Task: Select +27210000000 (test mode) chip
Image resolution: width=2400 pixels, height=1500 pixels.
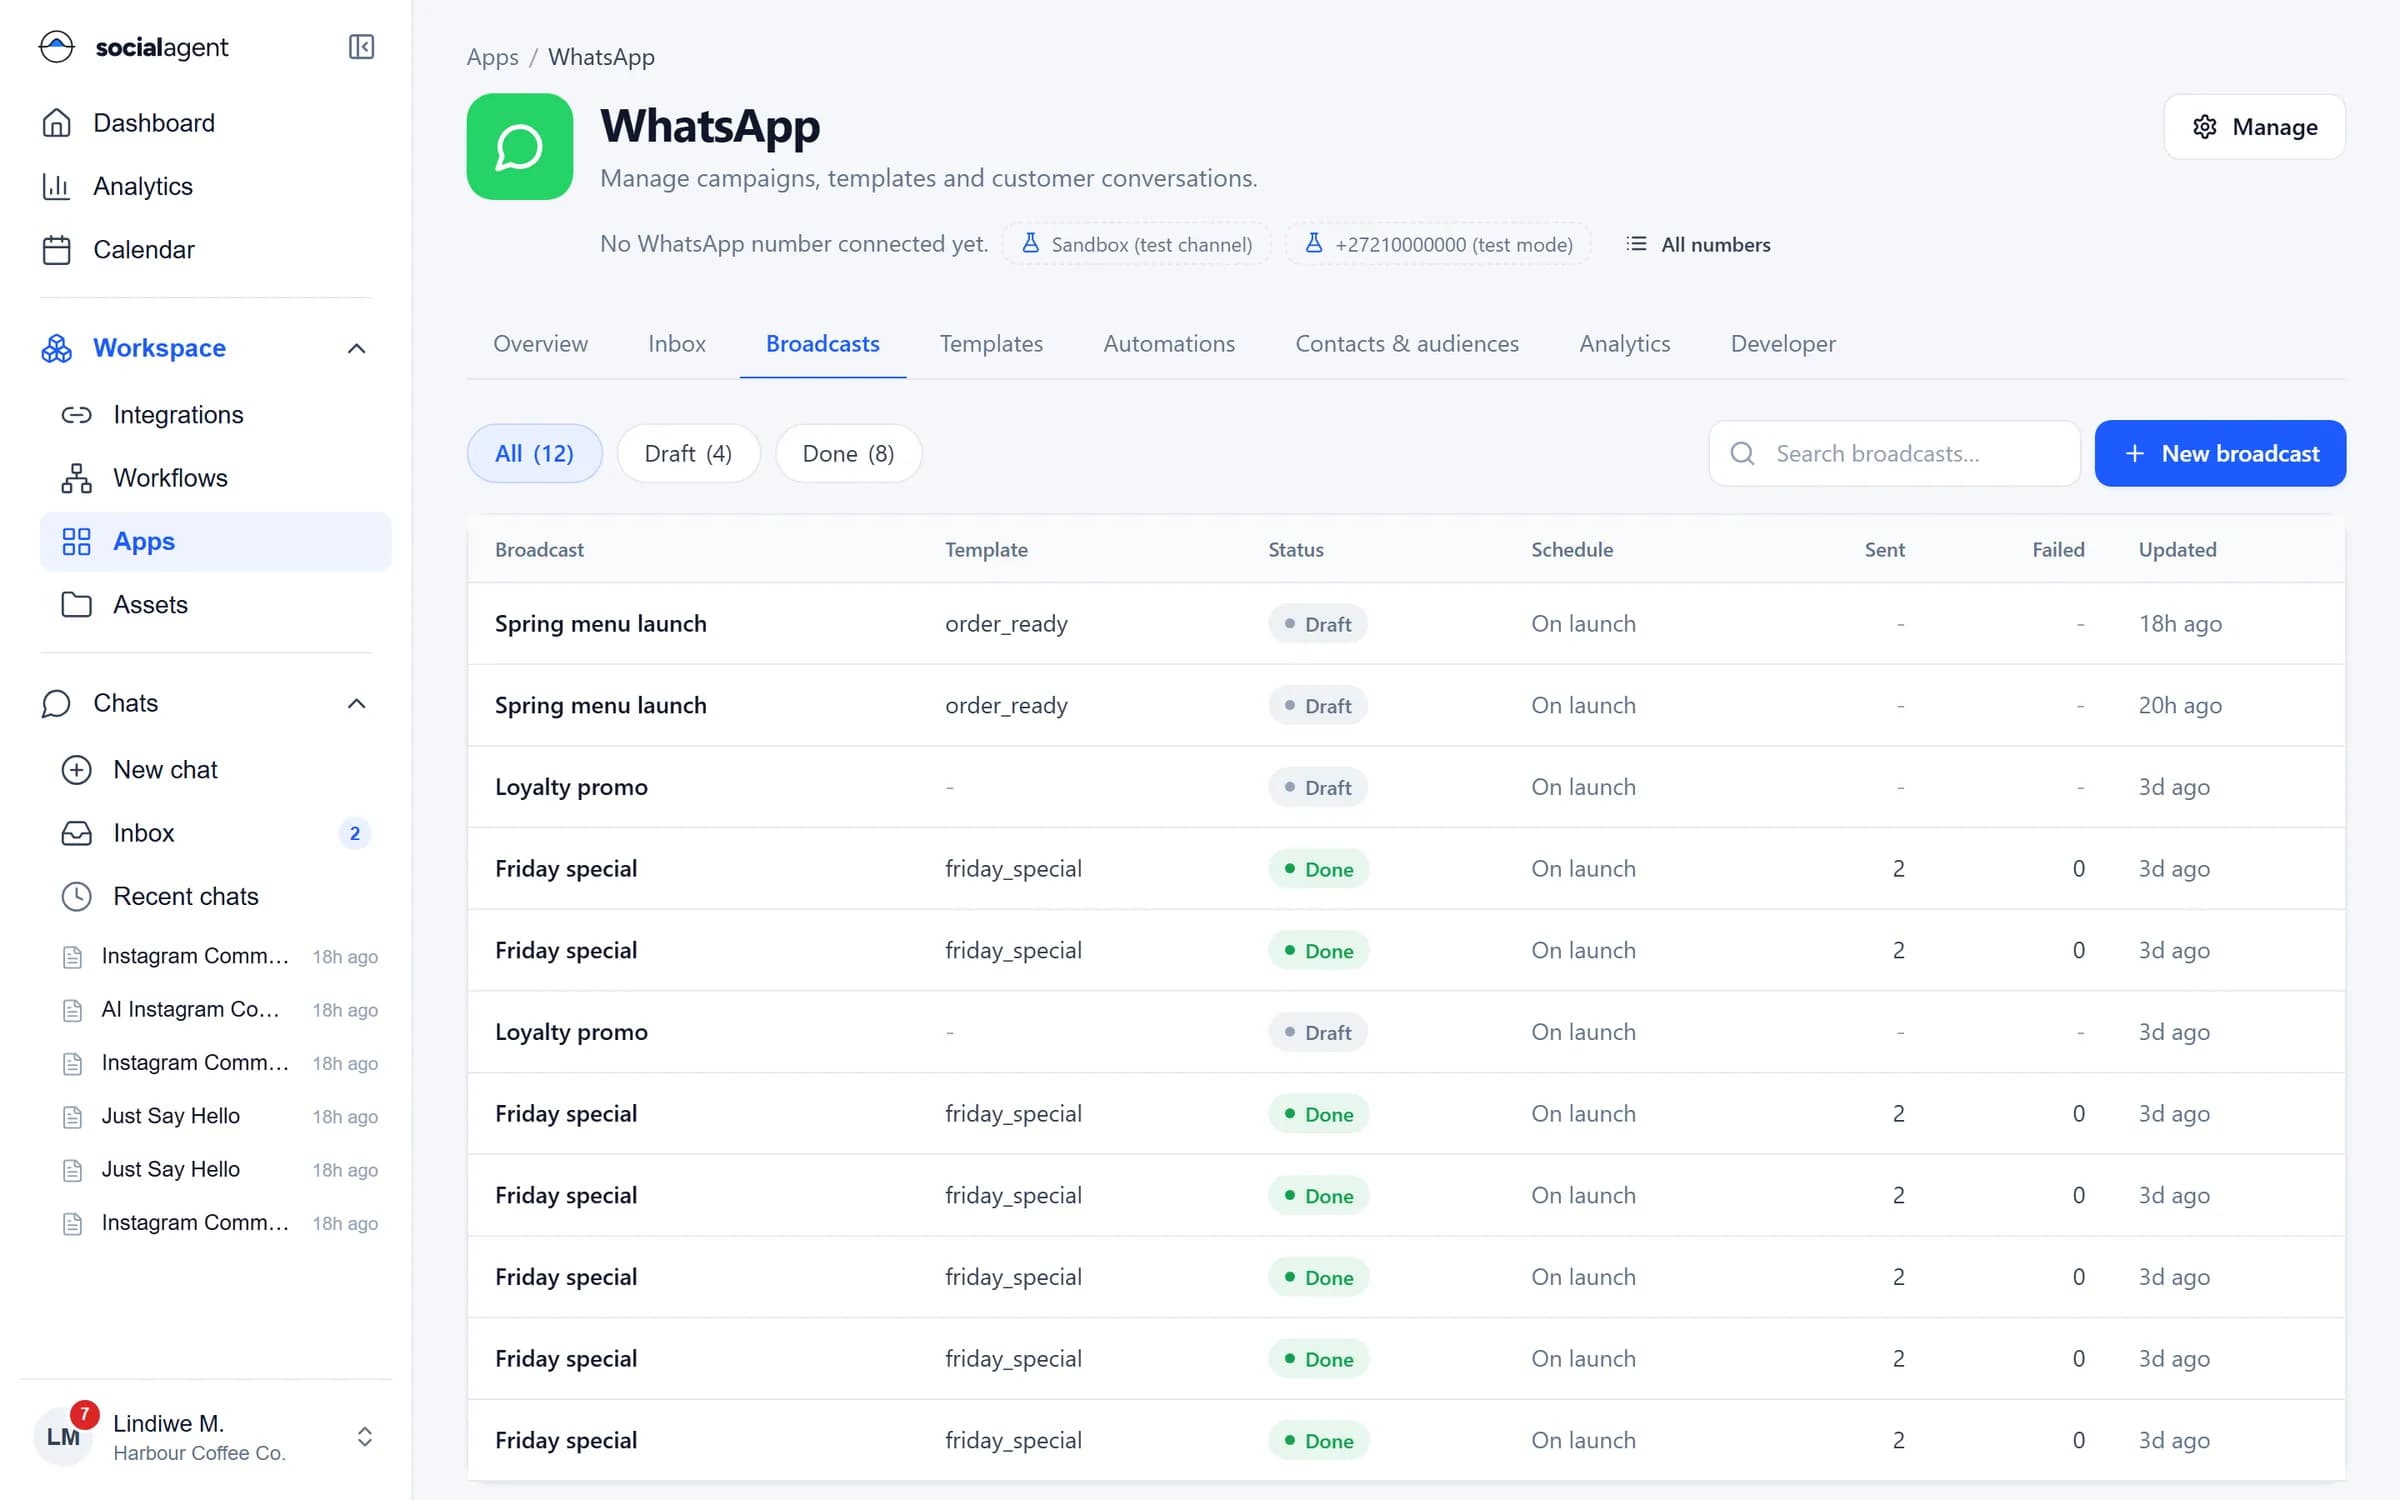Action: (1439, 245)
